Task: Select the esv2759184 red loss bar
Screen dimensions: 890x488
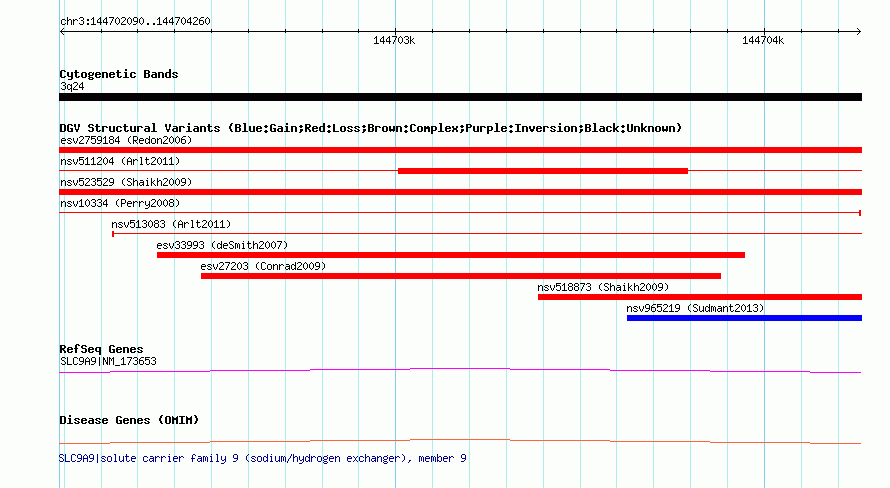Action: click(x=460, y=150)
